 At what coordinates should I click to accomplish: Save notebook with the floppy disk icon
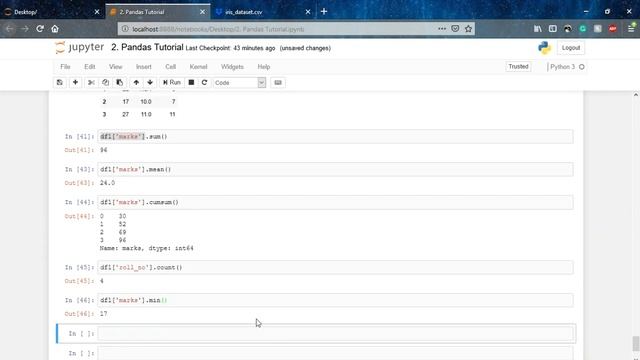coord(60,82)
